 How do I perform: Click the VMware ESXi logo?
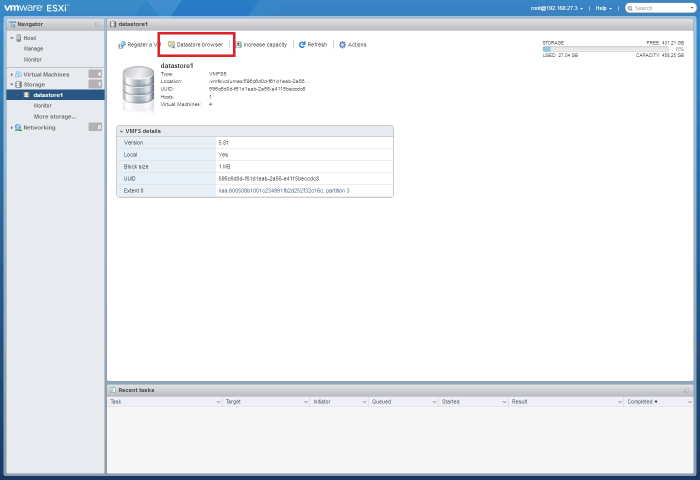[x=37, y=8]
